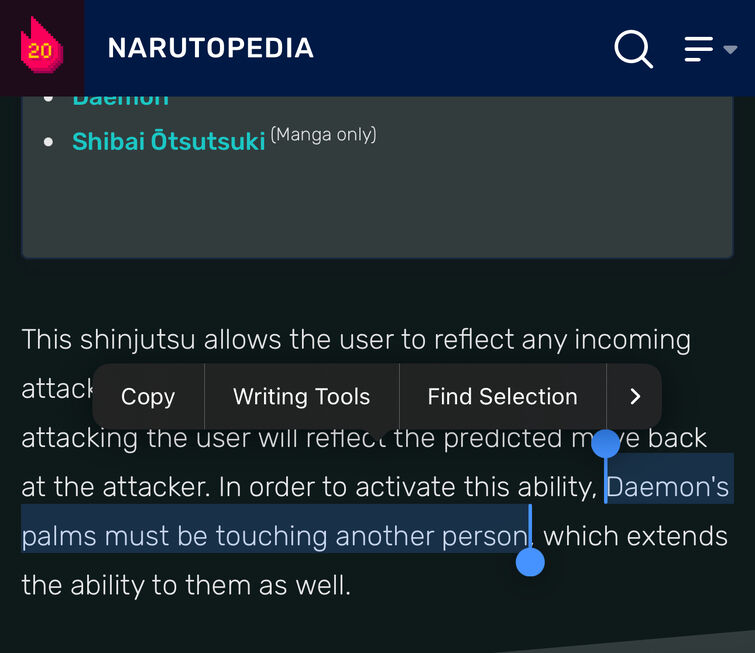Tap the "(Manga only)" superscript note
The image size is (755, 653).
point(323,134)
